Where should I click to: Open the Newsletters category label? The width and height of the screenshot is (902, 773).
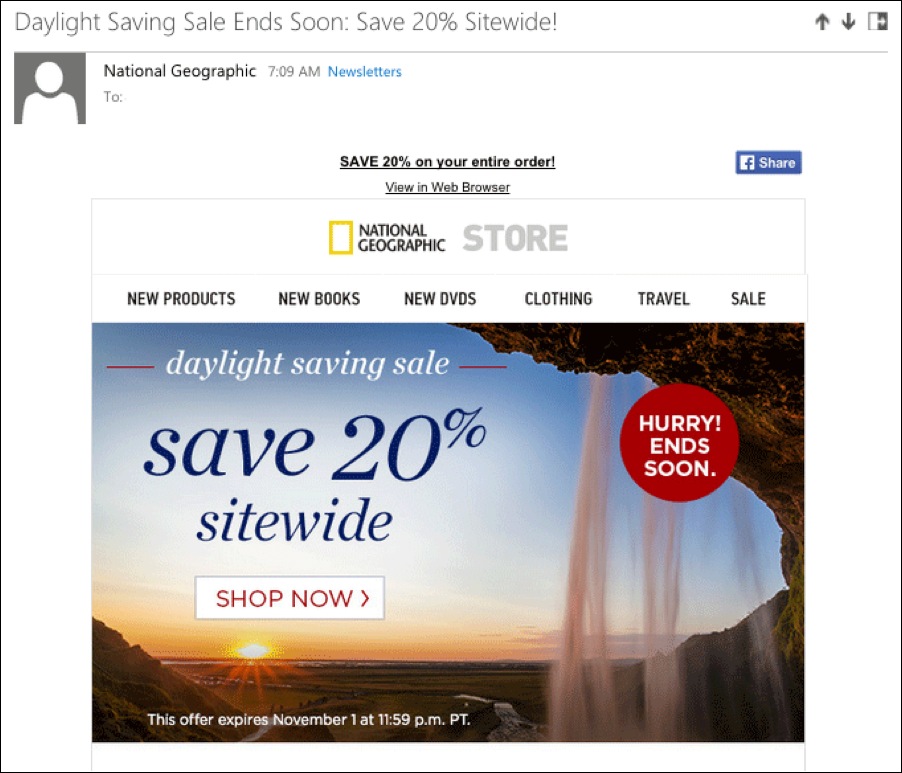pos(365,72)
